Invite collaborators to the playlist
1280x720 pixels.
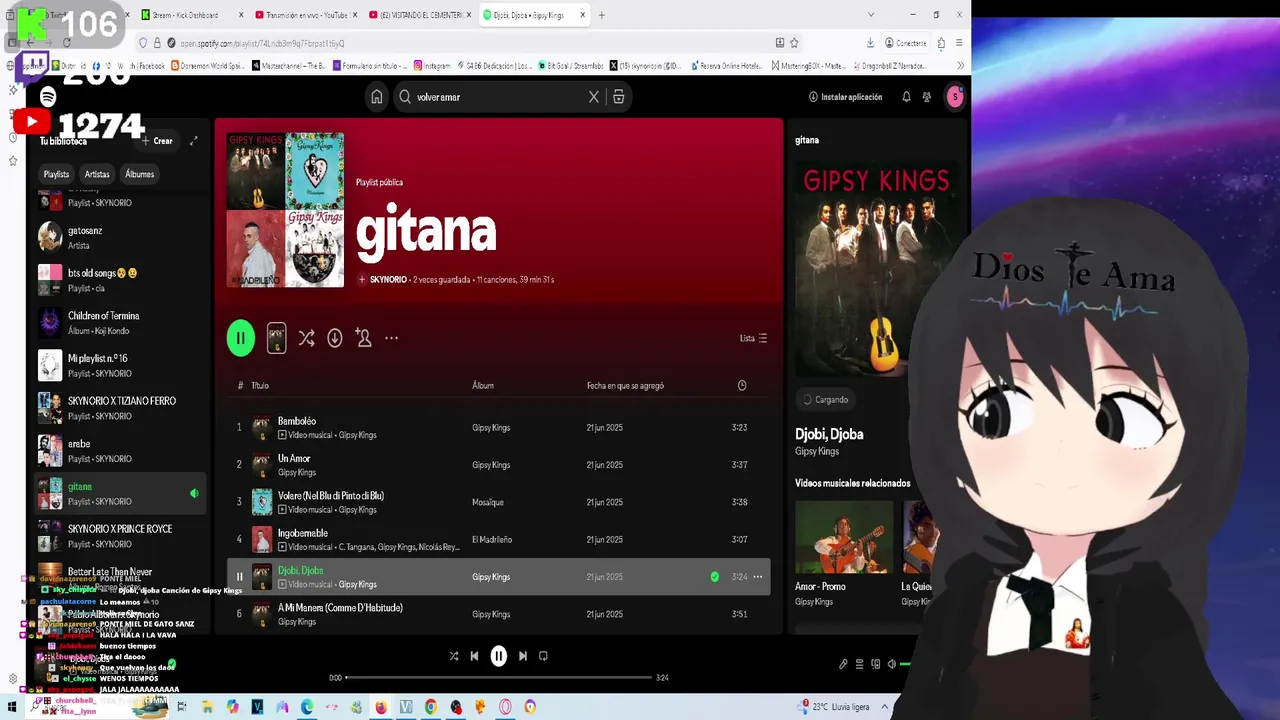pos(363,338)
